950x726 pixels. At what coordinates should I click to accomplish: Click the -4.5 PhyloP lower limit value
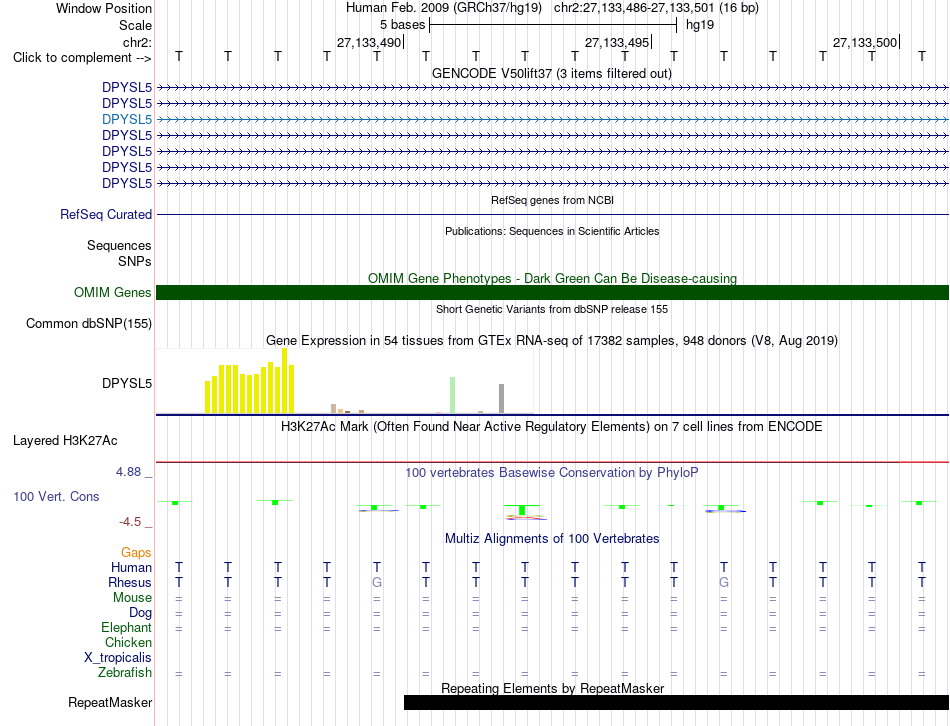pos(130,522)
